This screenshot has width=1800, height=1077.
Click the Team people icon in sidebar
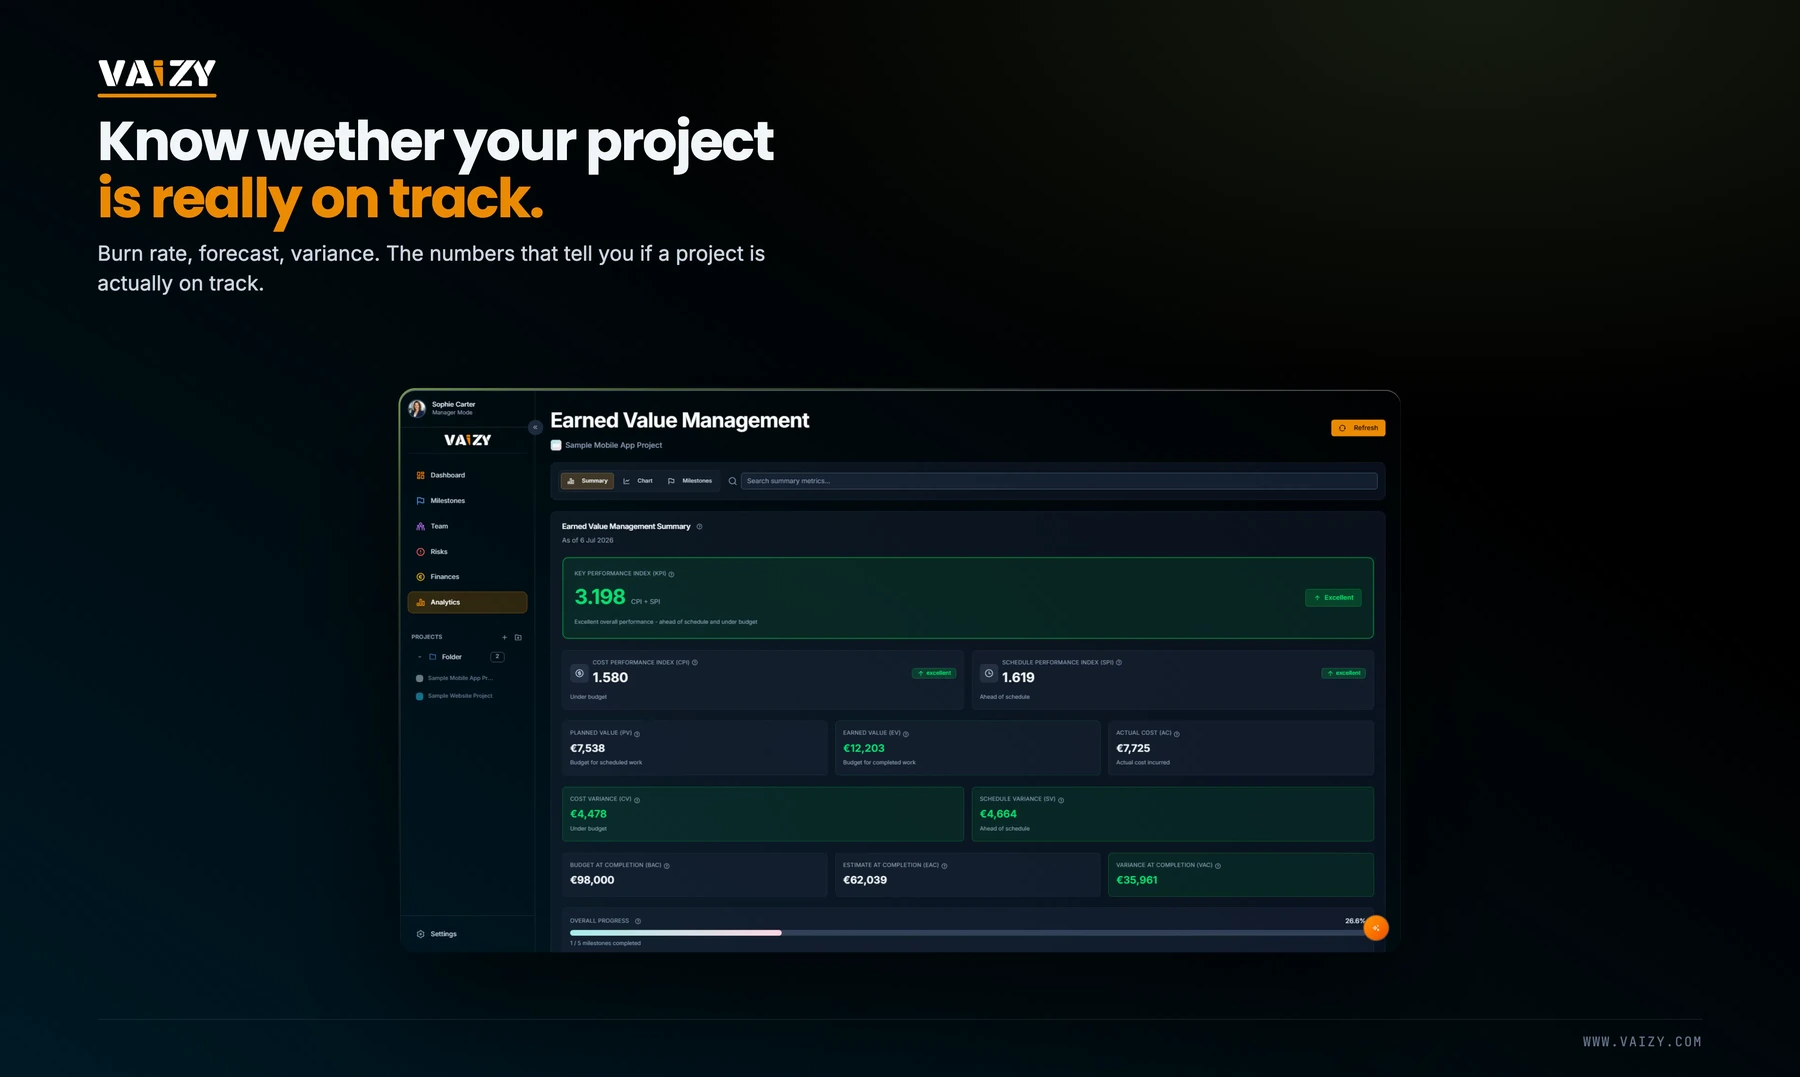pos(420,526)
